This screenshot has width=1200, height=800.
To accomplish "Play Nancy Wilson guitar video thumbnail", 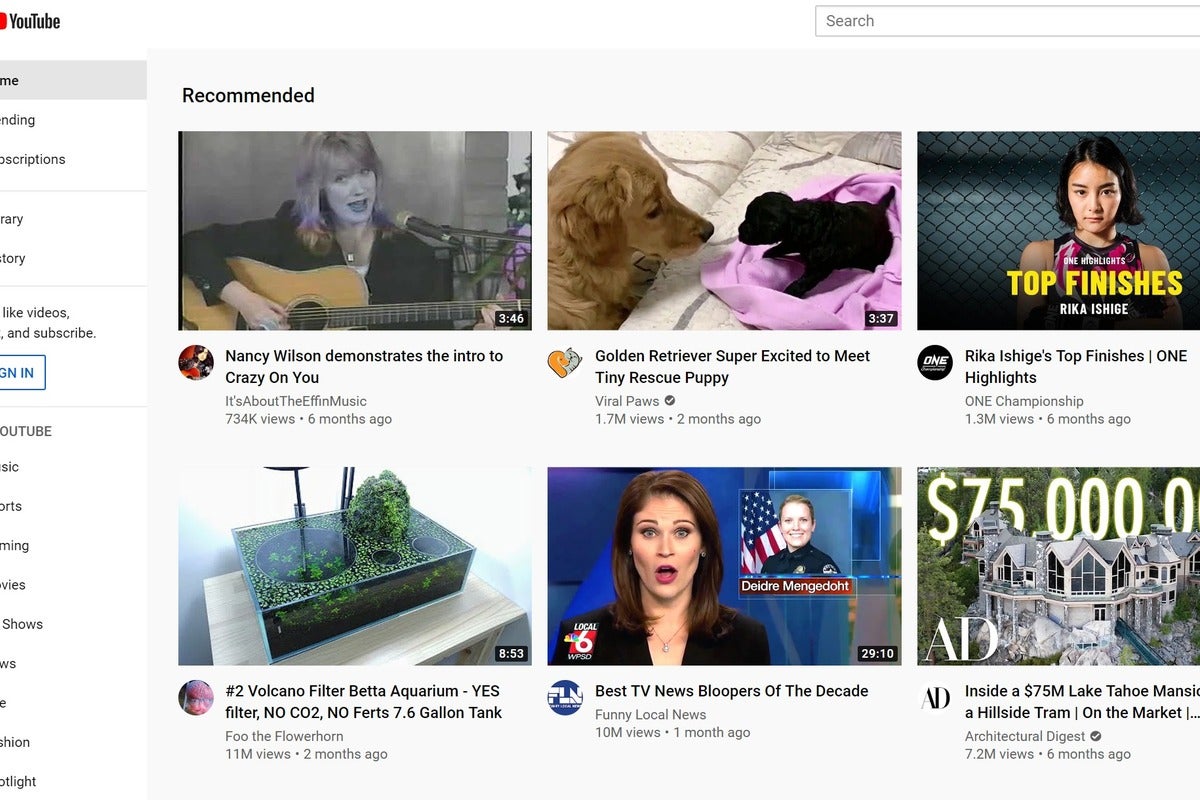I will coord(355,231).
